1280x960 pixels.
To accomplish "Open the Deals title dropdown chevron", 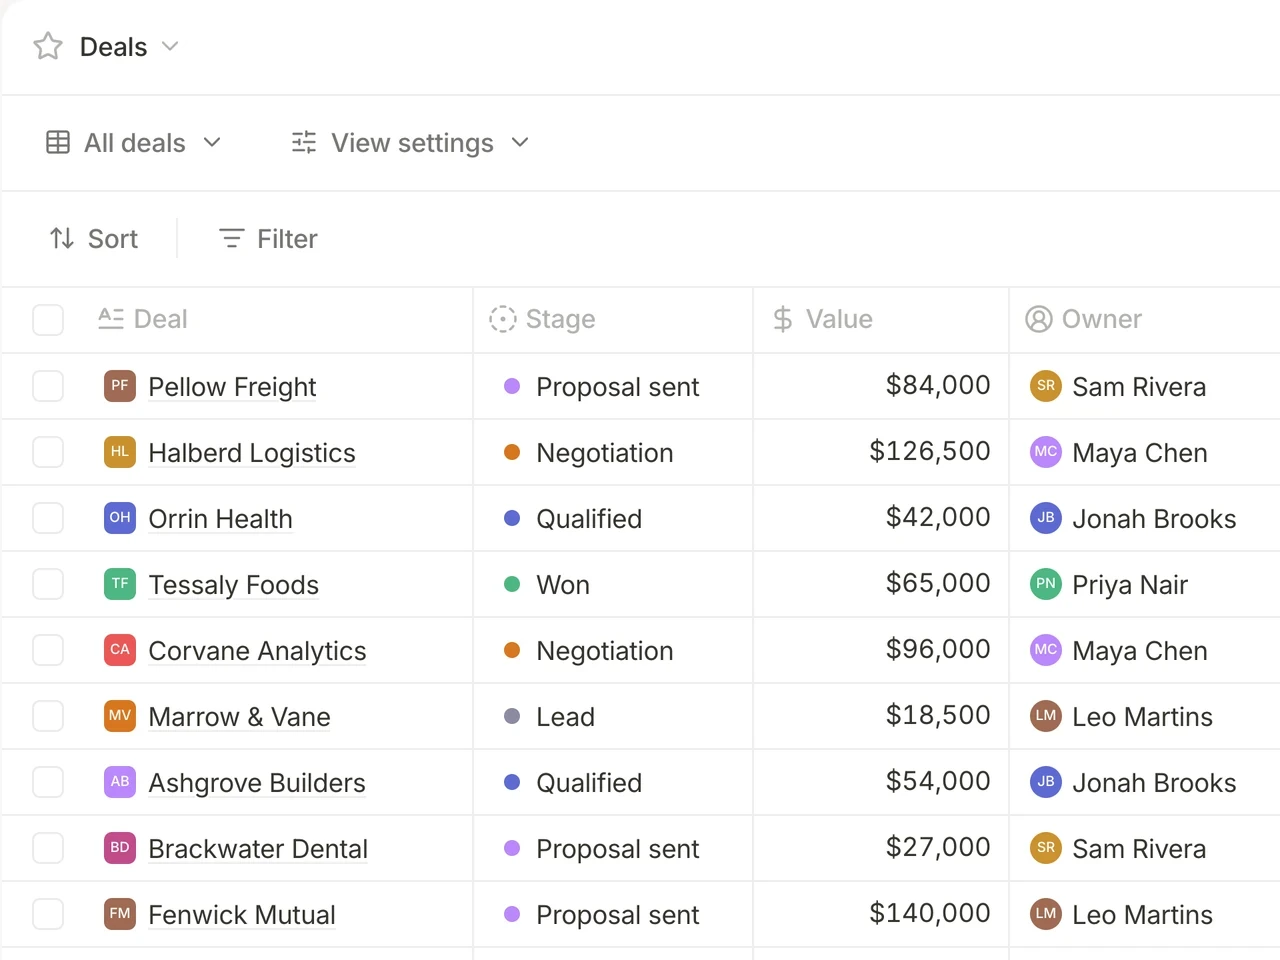I will (x=170, y=46).
